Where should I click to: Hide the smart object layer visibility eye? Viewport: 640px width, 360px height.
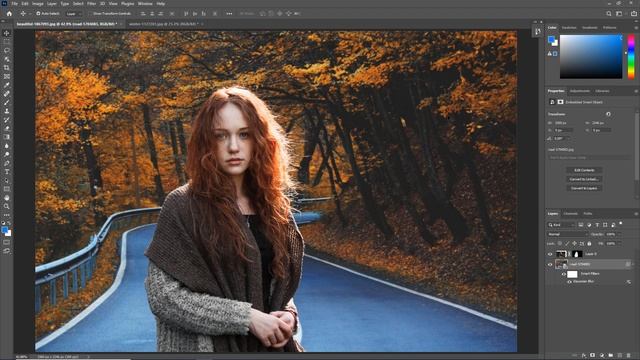point(550,264)
